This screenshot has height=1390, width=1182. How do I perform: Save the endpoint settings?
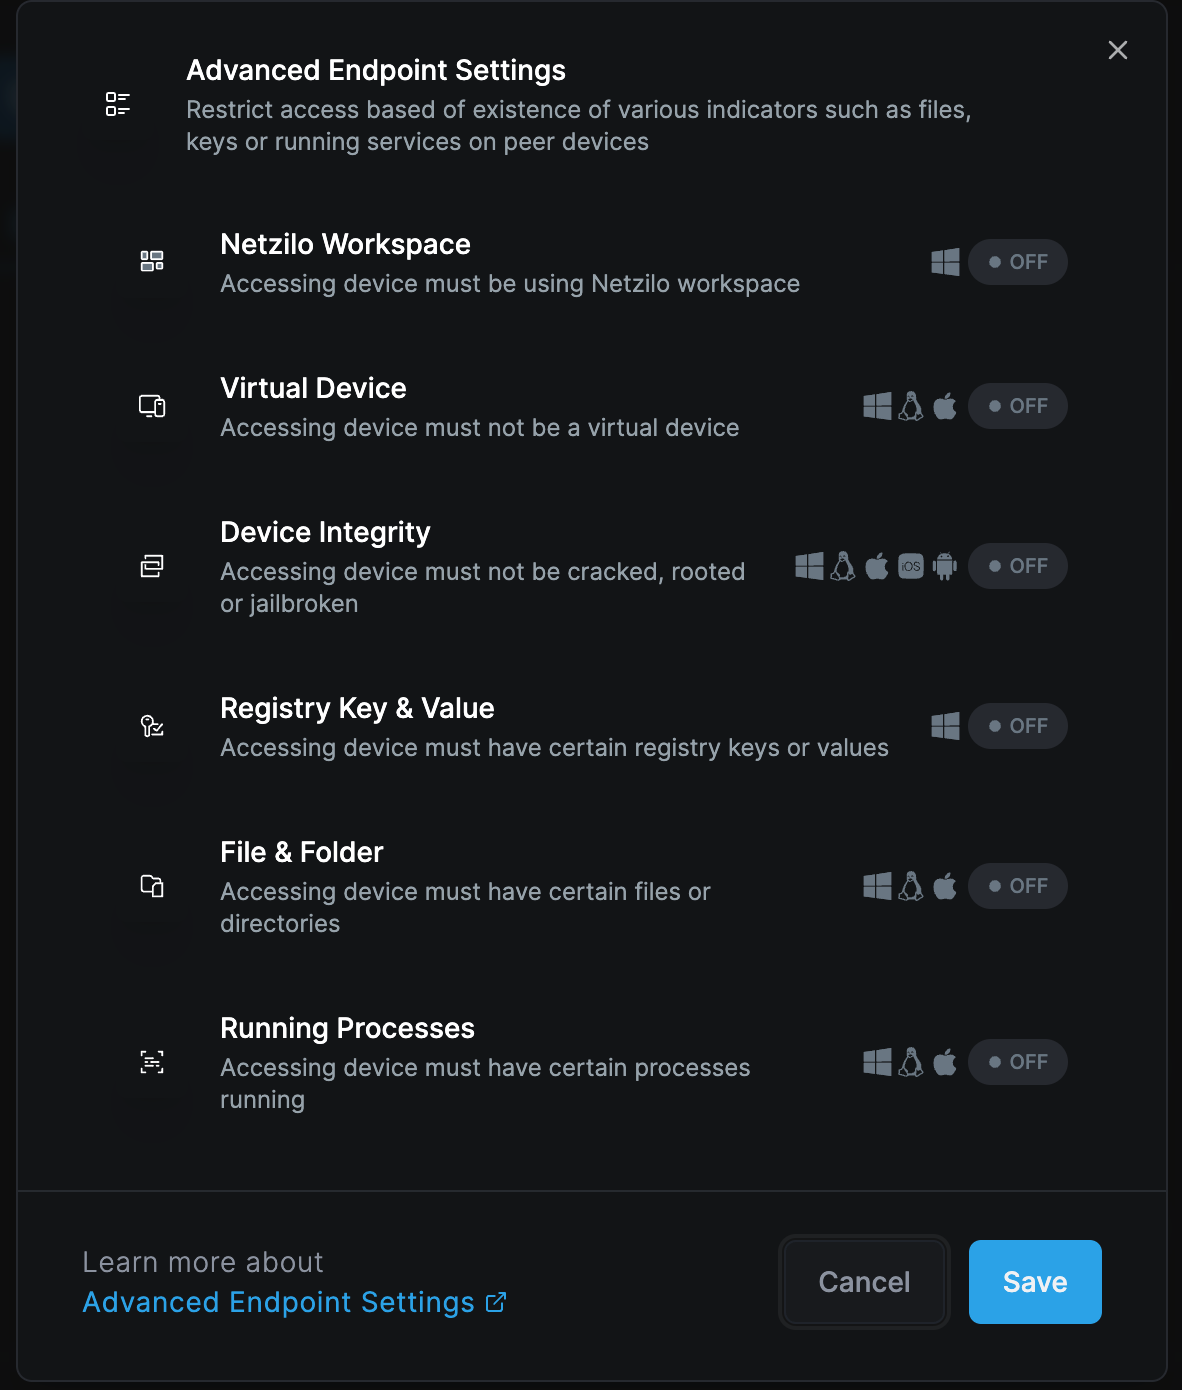click(x=1035, y=1282)
